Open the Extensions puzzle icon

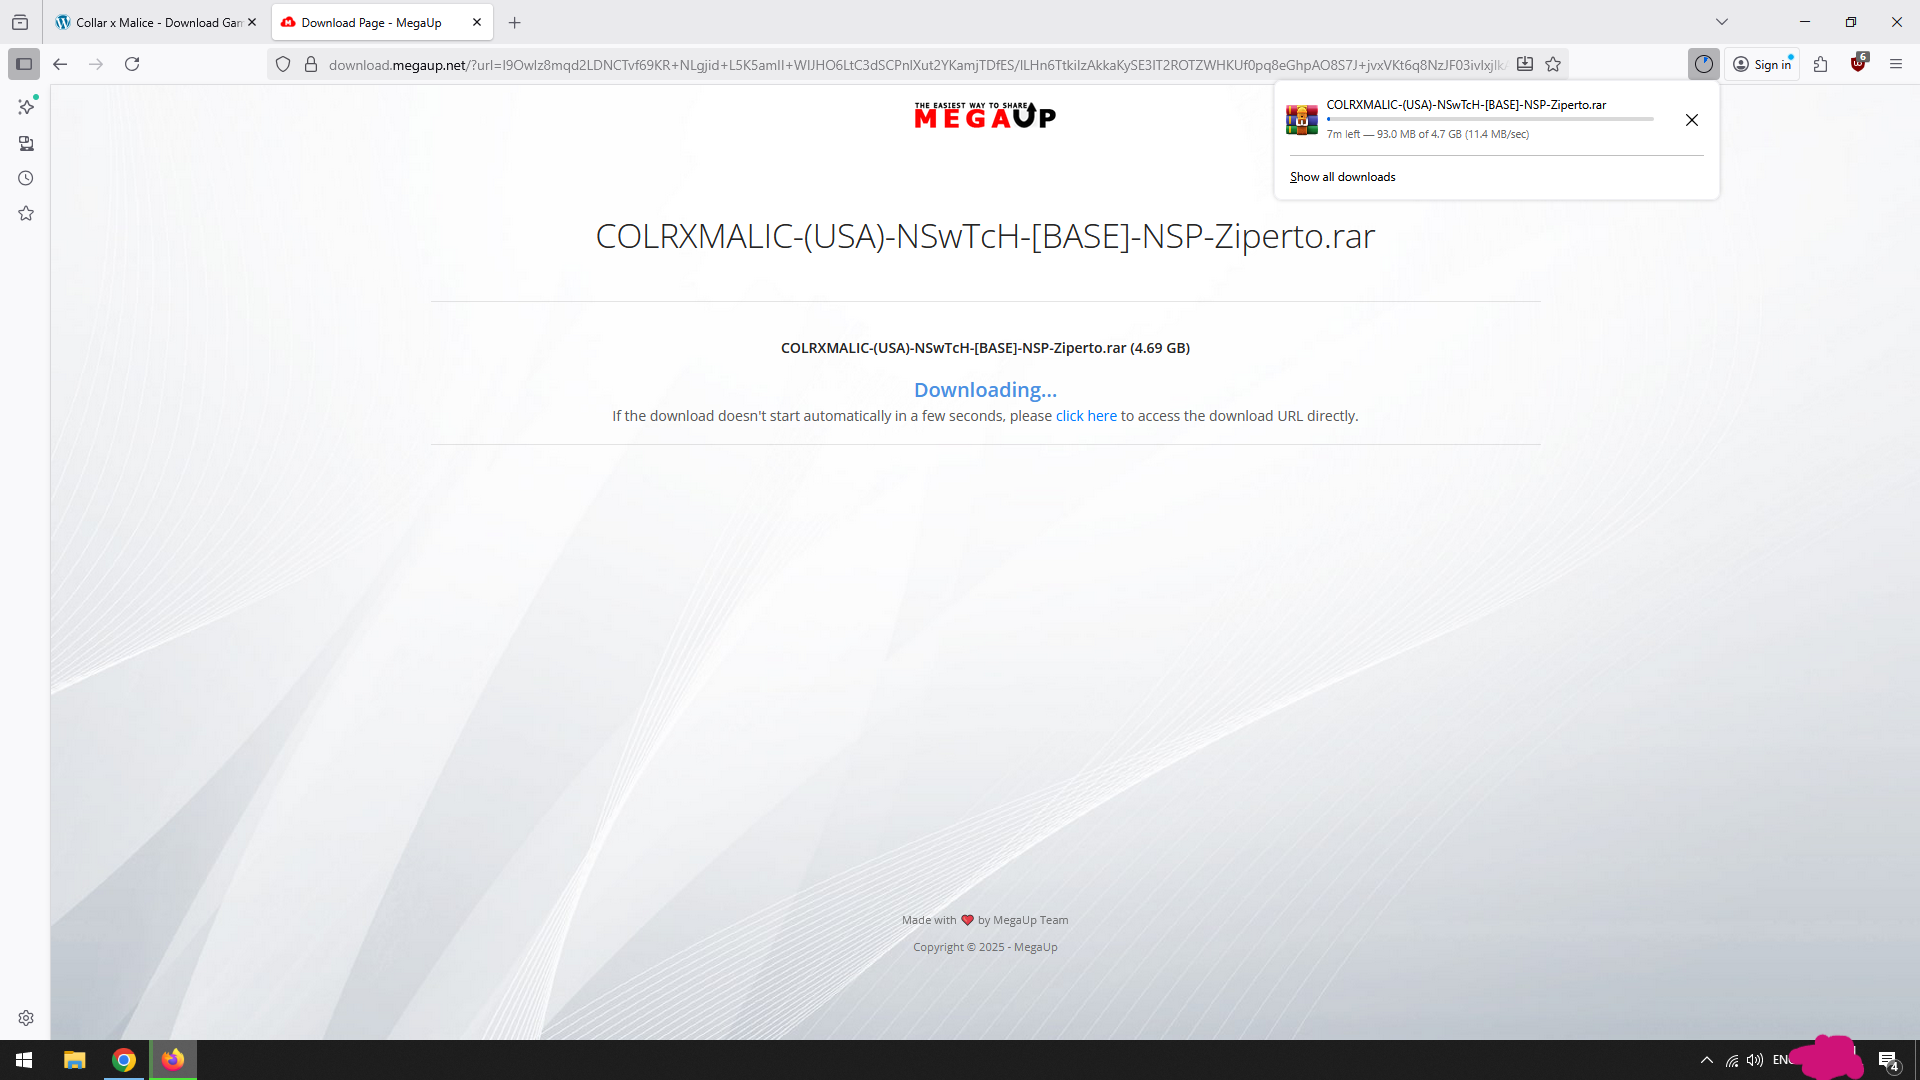1820,64
